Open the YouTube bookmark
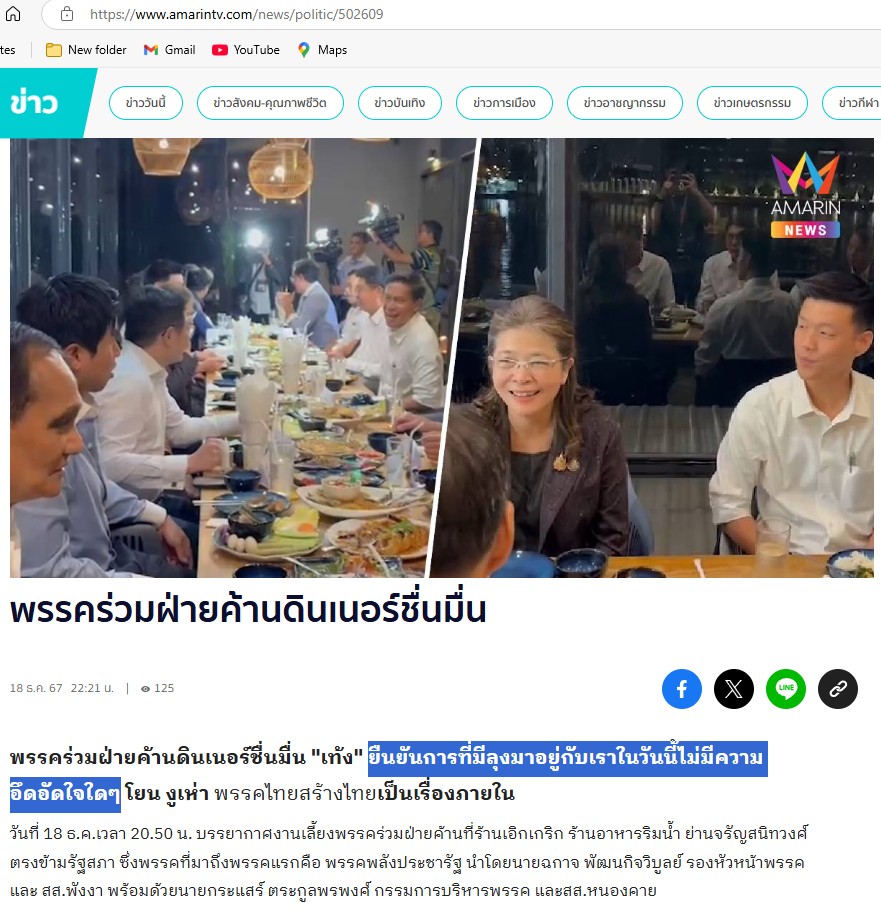Screen dimensions: 881x916 (x=245, y=50)
